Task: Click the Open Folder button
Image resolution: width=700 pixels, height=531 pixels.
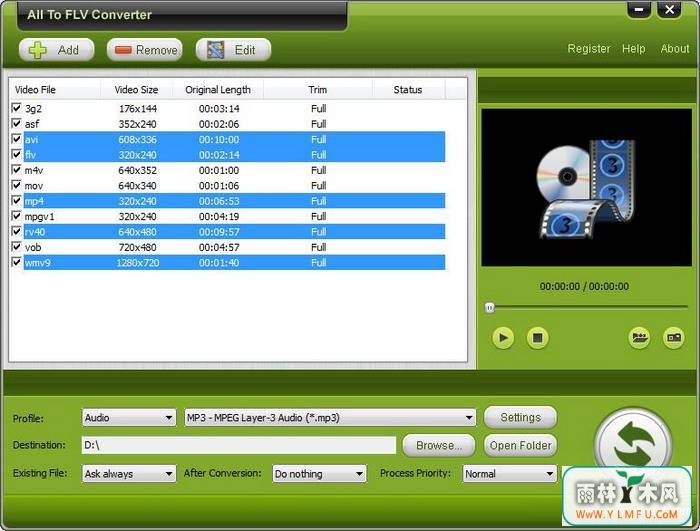Action: pyautogui.click(x=521, y=445)
